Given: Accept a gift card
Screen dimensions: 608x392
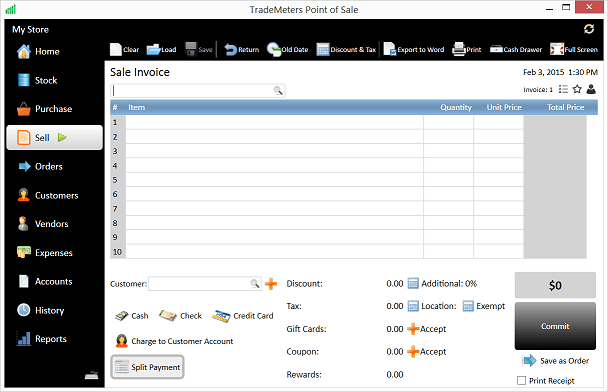Looking at the screenshot, I should (x=427, y=329).
